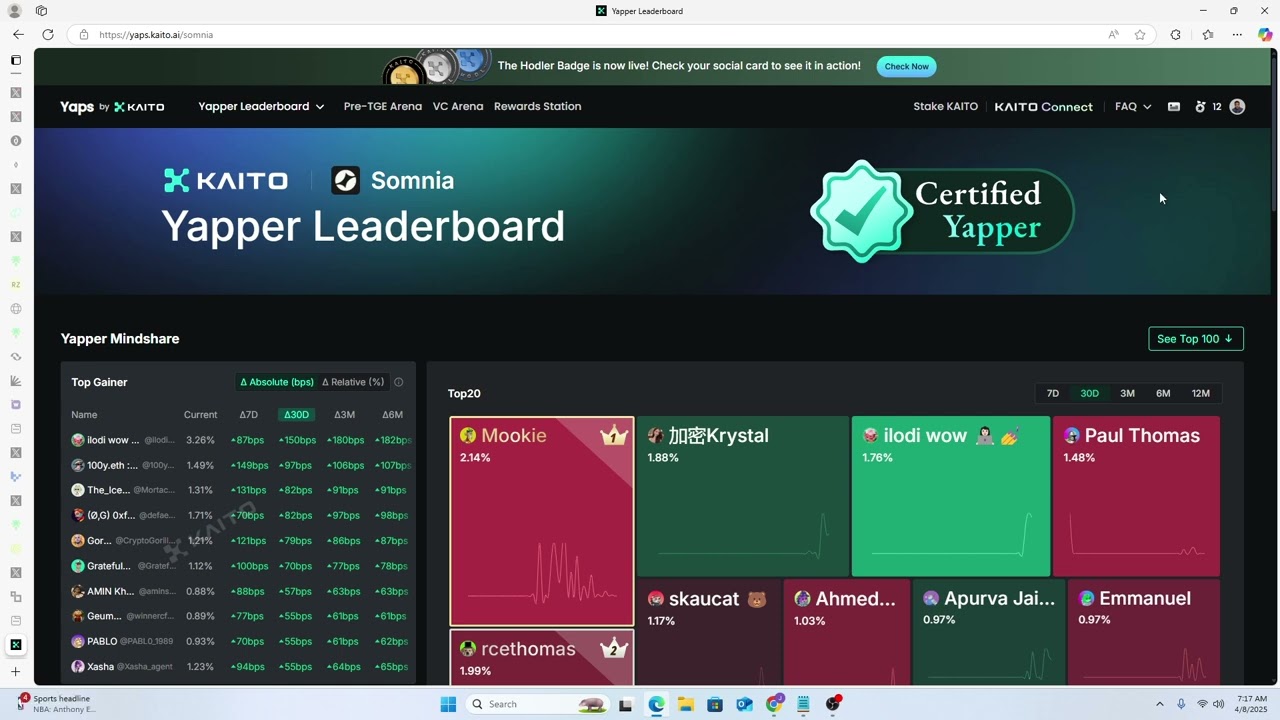Open the Favorites list icon
The height and width of the screenshot is (720, 1280).
1207,34
